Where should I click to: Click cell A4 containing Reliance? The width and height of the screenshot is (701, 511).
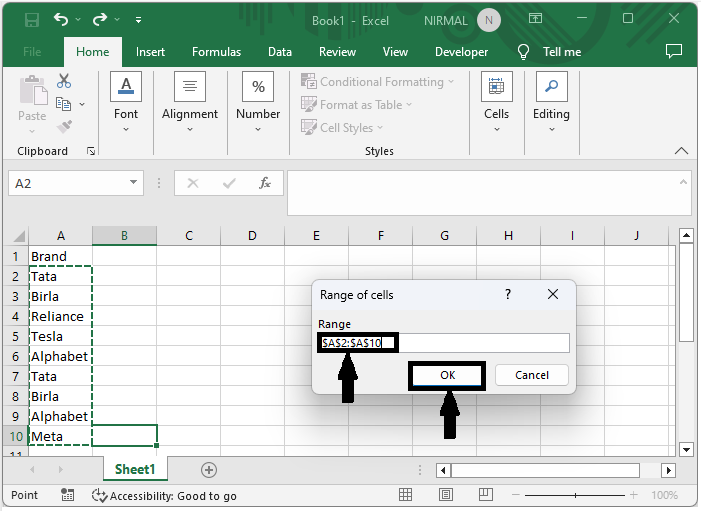tap(60, 317)
